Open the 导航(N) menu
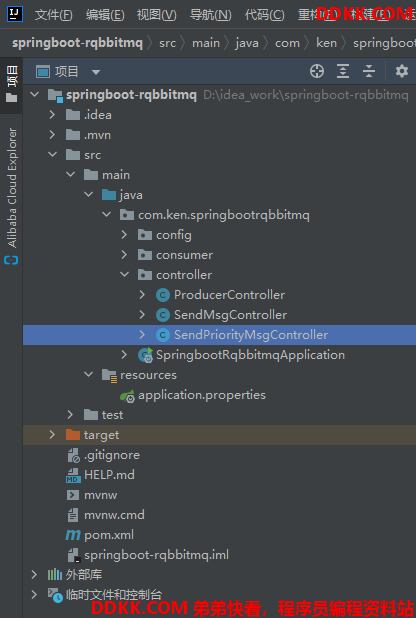This screenshot has width=416, height=618. [211, 15]
